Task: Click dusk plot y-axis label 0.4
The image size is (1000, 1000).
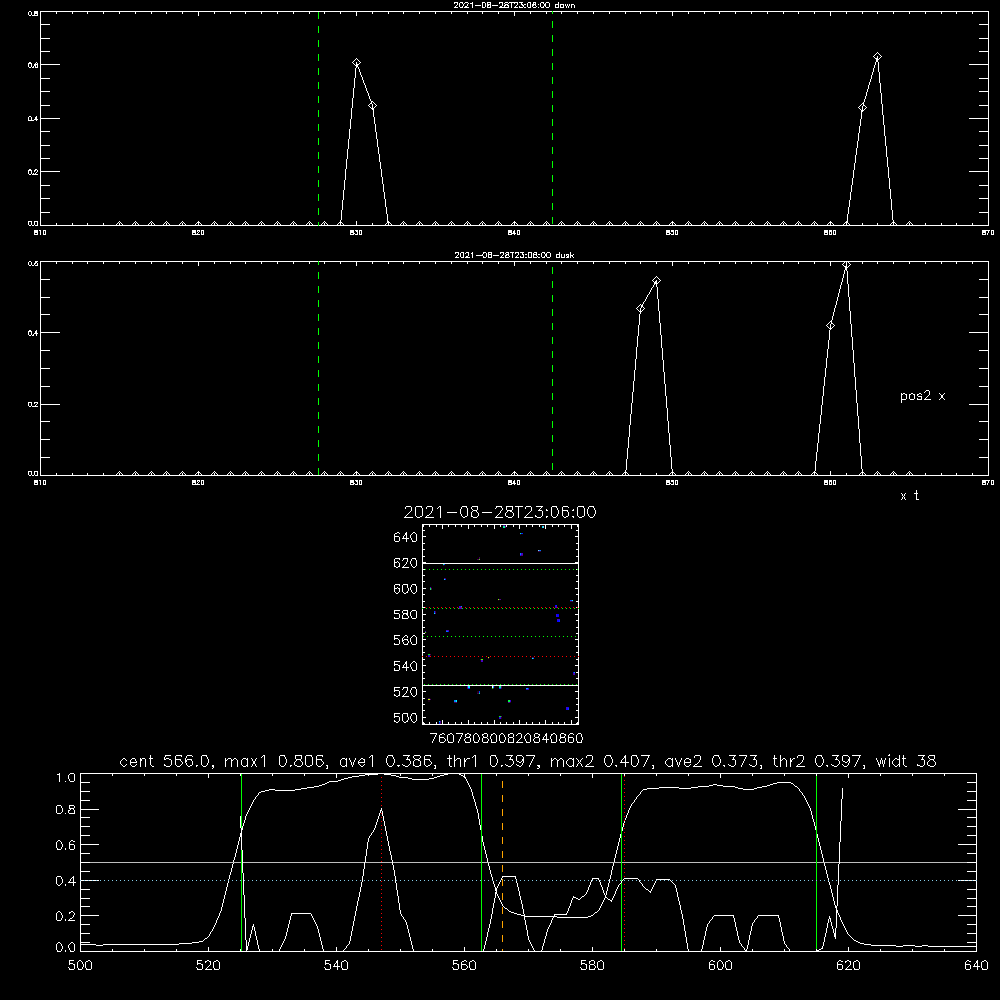Action: pos(32,333)
